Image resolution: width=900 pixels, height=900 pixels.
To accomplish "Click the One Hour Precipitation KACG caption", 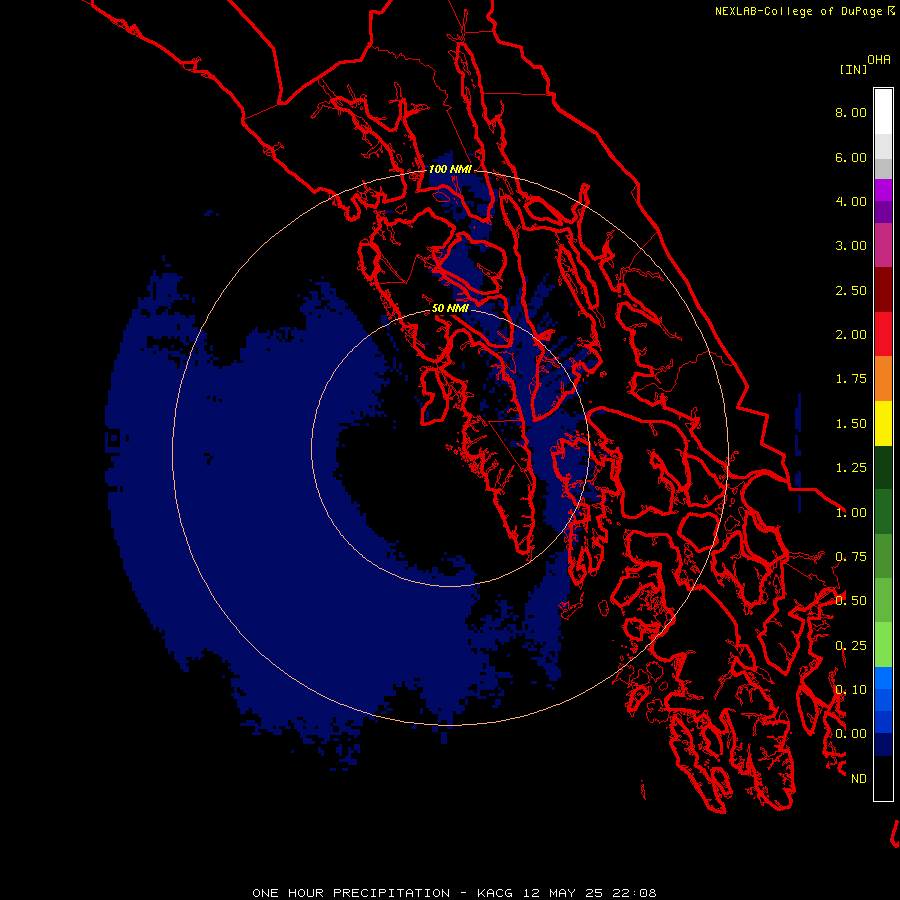I will (454, 893).
